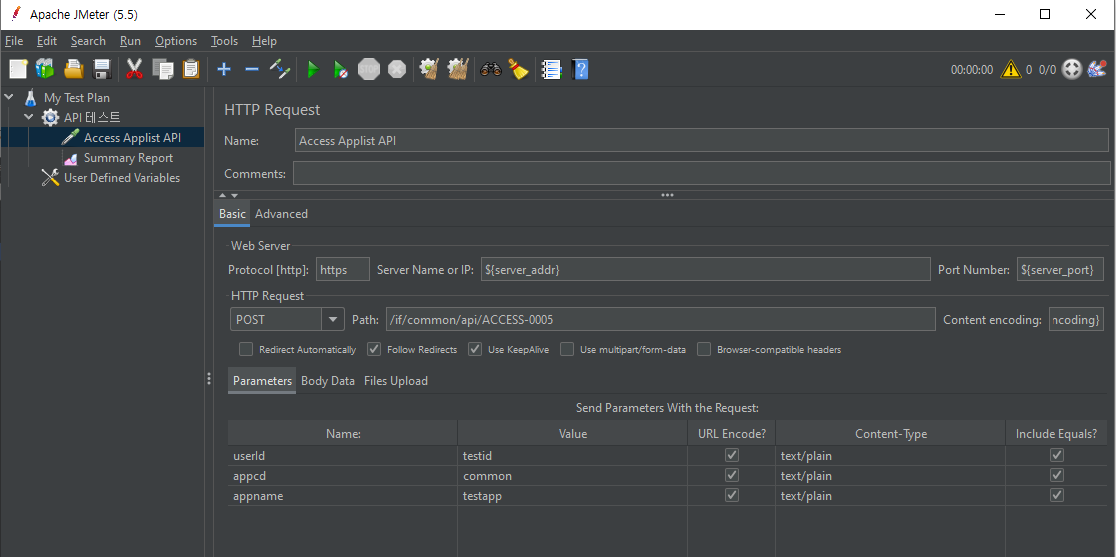The width and height of the screenshot is (1116, 557).
Task: Click the small down arrow panel collapser
Action: pos(234,195)
